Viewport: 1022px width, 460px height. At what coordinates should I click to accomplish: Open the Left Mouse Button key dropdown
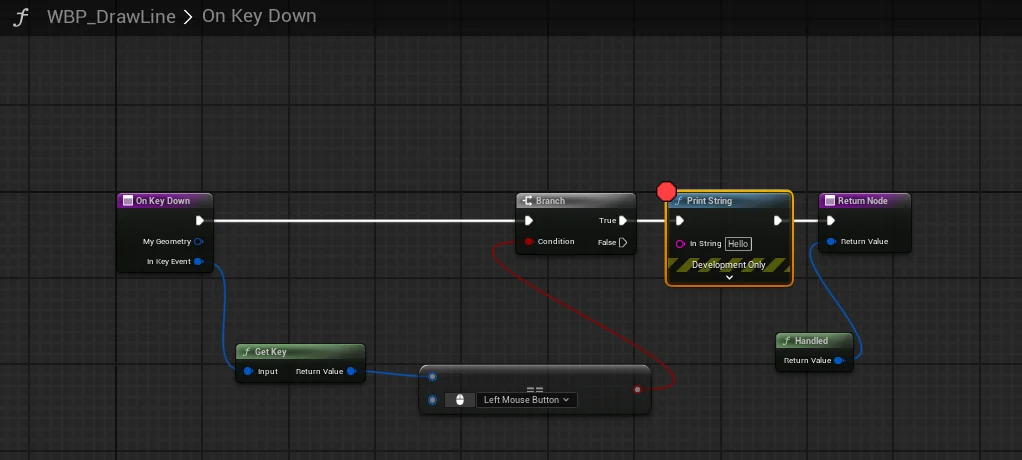tap(526, 400)
